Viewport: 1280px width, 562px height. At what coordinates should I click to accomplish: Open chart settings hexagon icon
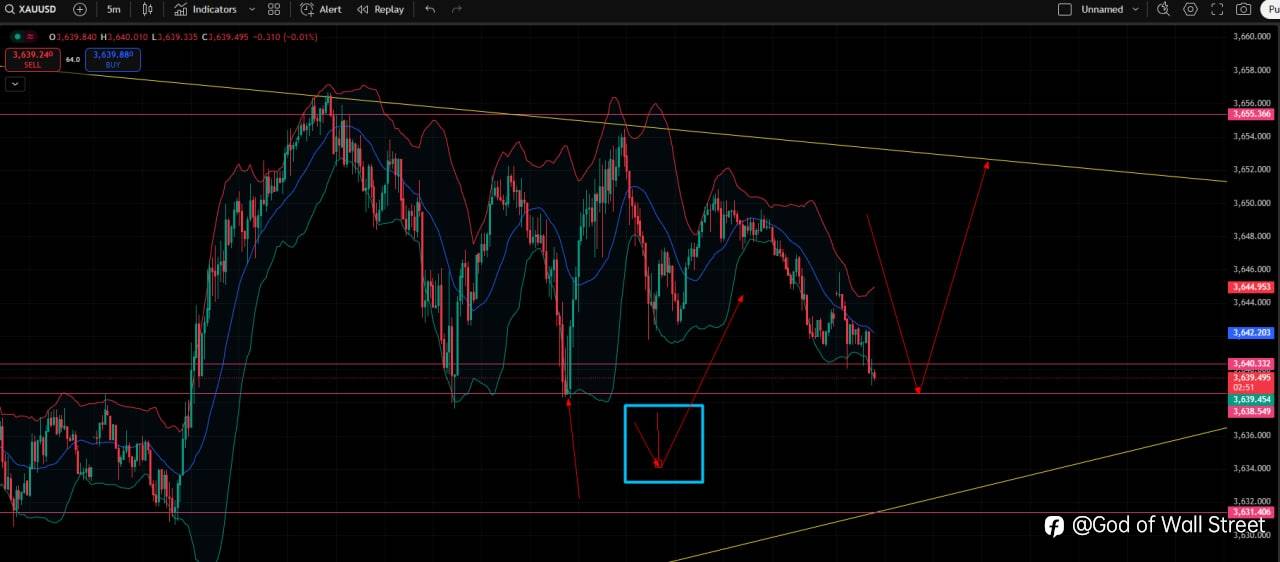coord(1190,9)
